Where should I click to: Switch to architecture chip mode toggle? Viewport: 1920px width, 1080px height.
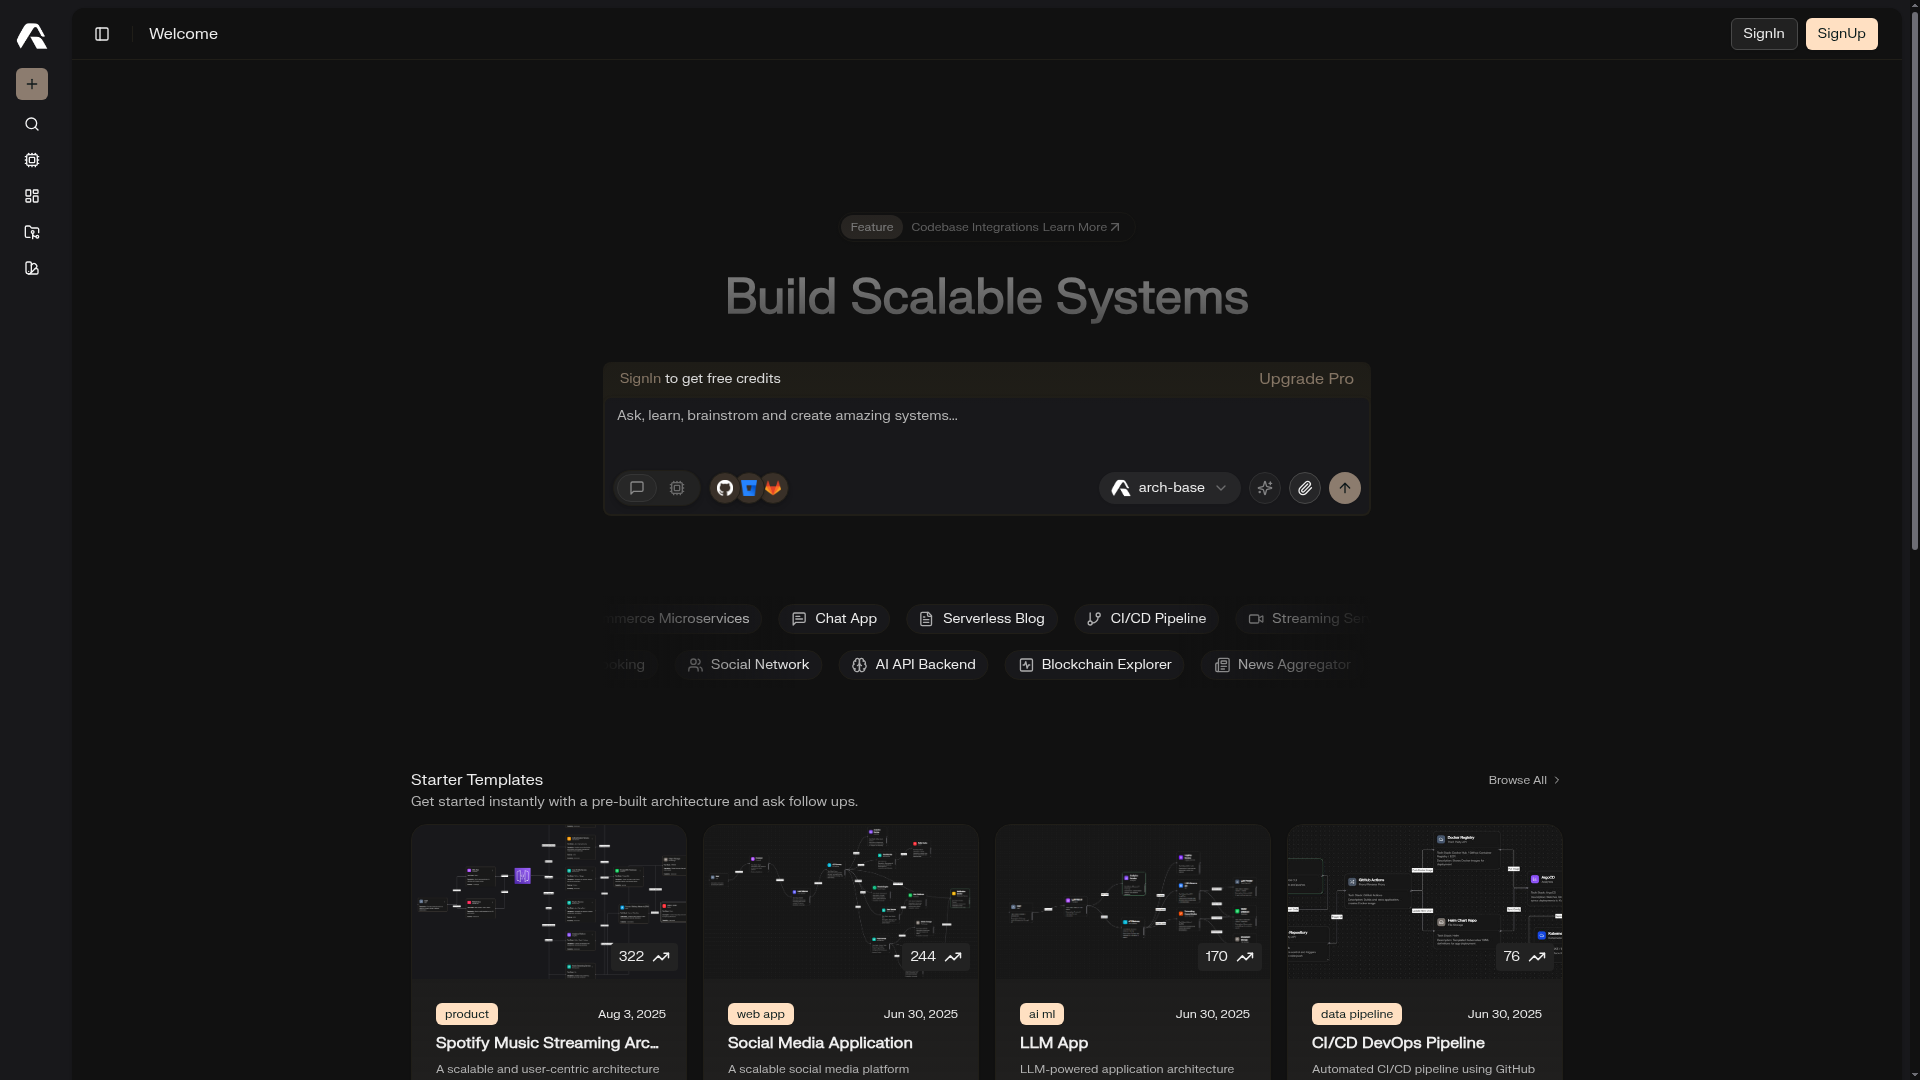pos(677,488)
